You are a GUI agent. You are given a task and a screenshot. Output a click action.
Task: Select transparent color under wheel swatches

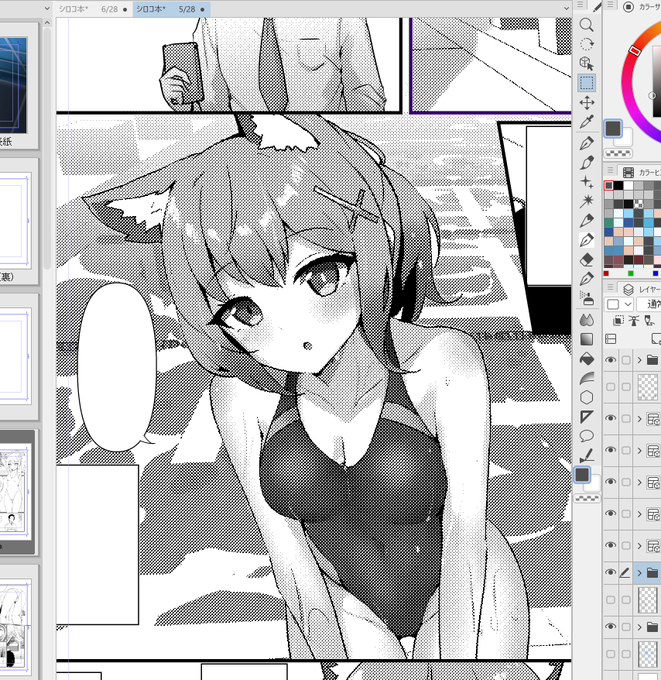pos(618,153)
